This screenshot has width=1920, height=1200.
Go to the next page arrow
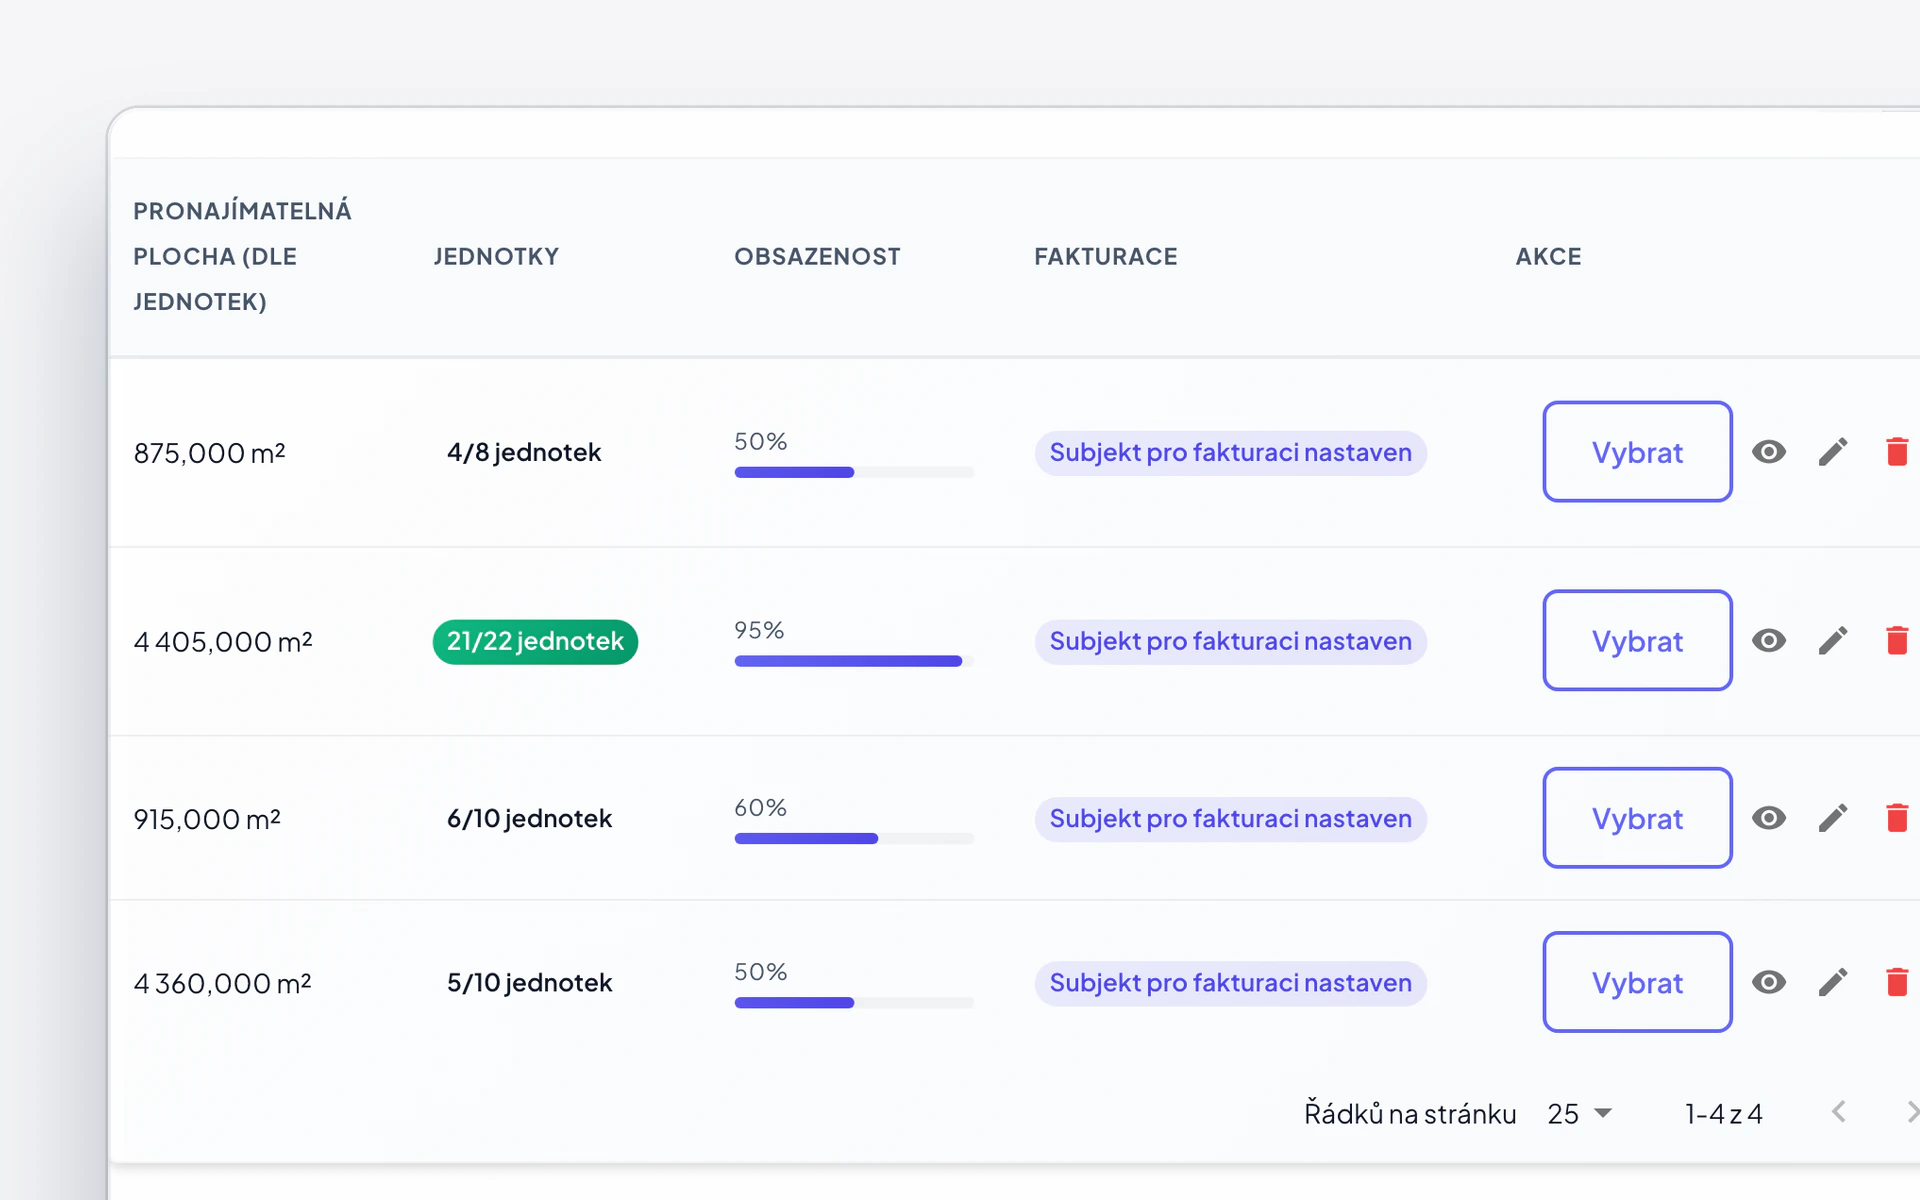tap(1911, 1112)
